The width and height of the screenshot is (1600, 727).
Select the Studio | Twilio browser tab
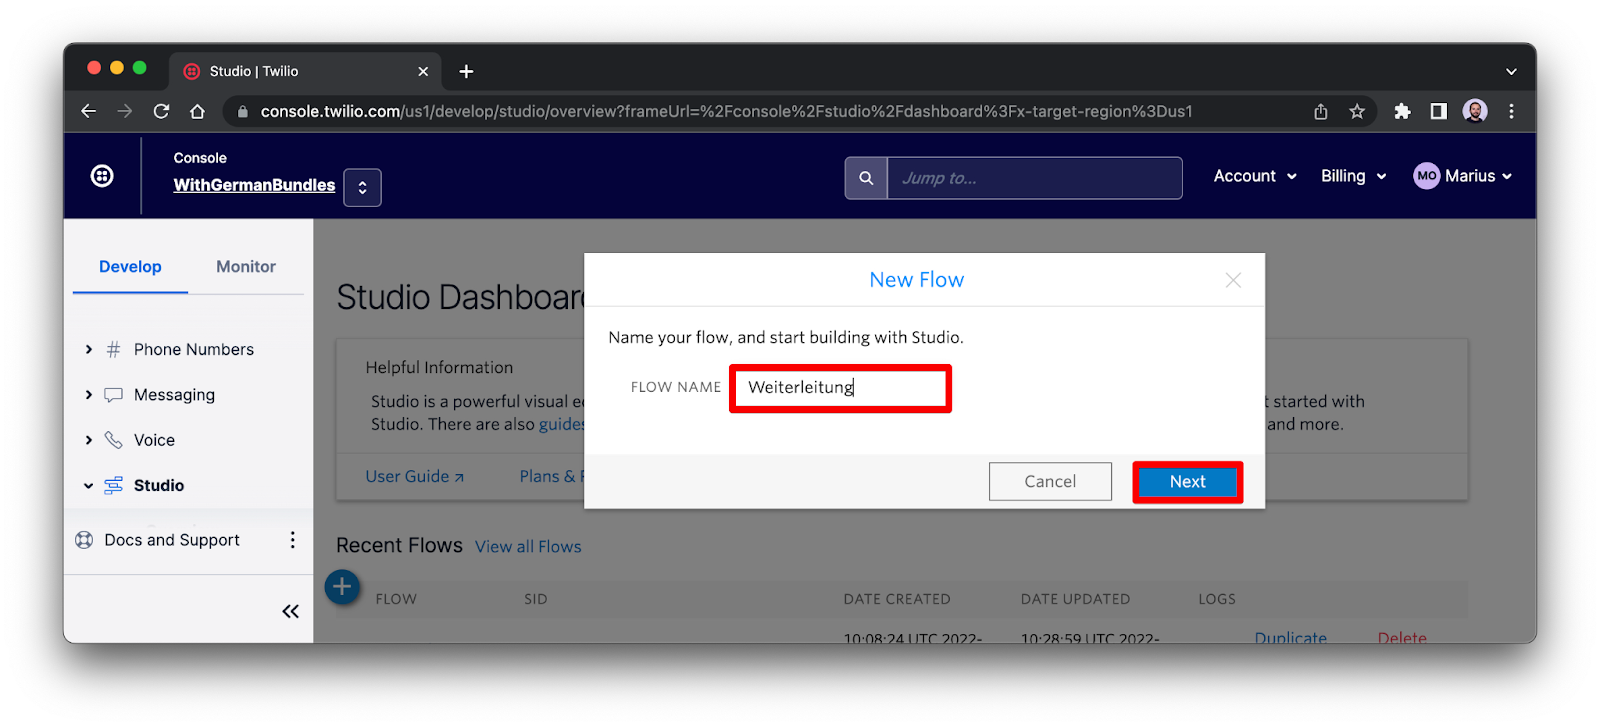[x=305, y=71]
